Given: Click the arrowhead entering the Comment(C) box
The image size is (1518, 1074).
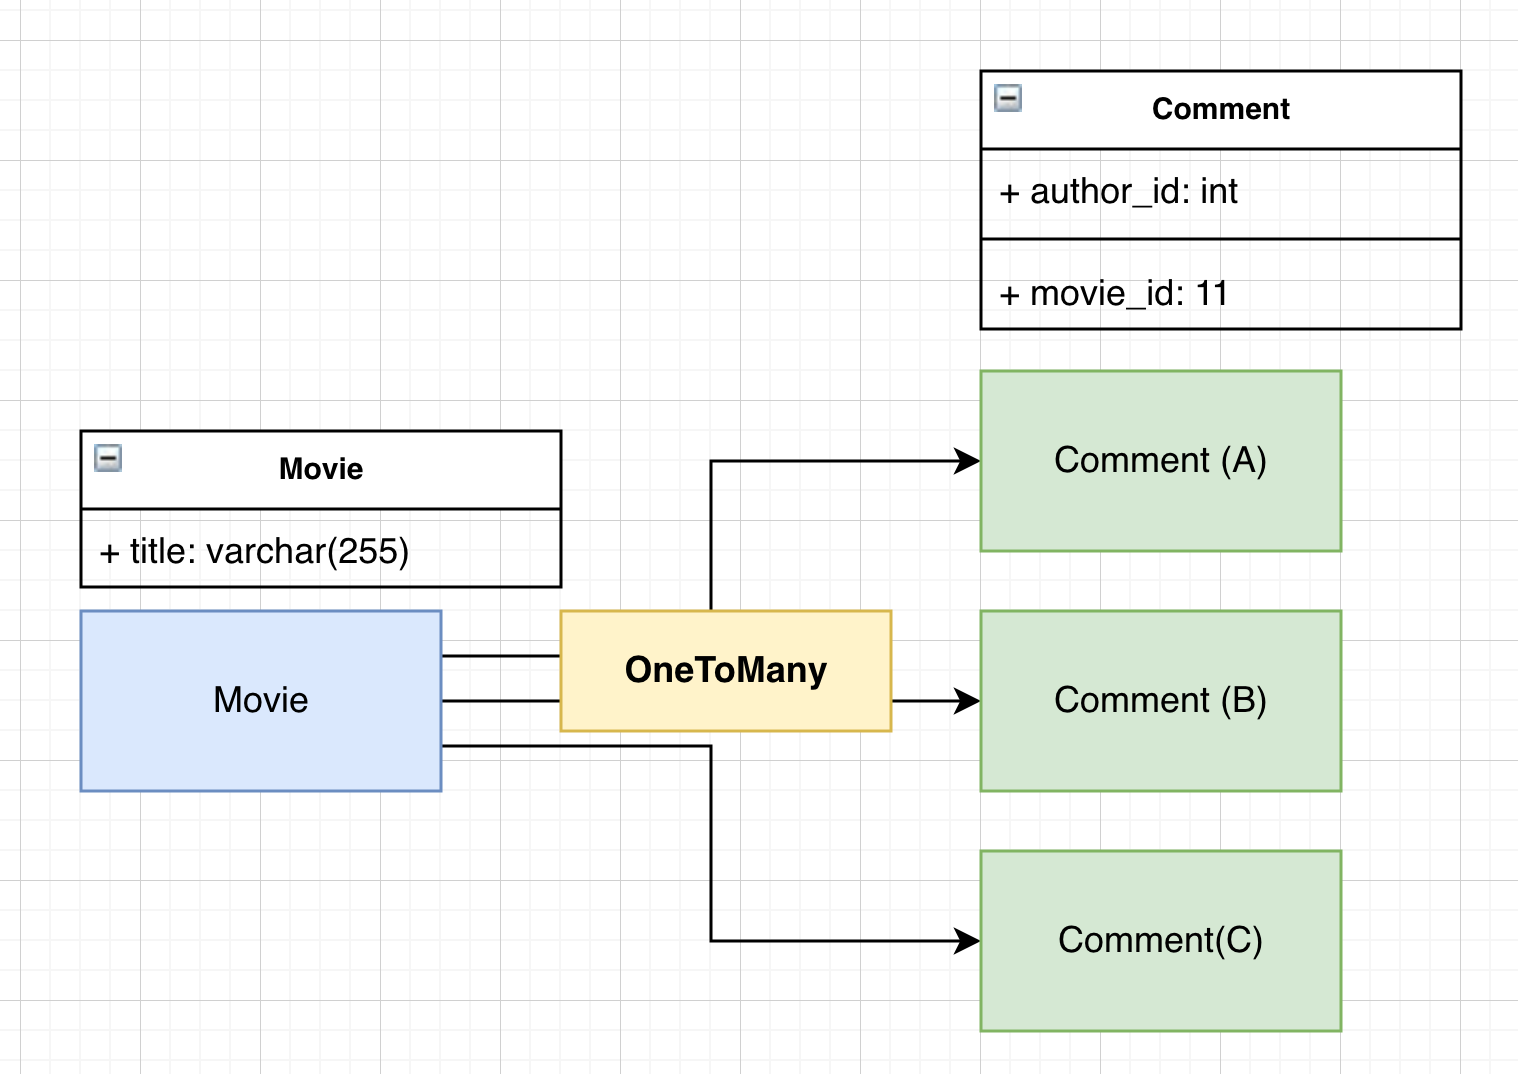Looking at the screenshot, I should (967, 941).
